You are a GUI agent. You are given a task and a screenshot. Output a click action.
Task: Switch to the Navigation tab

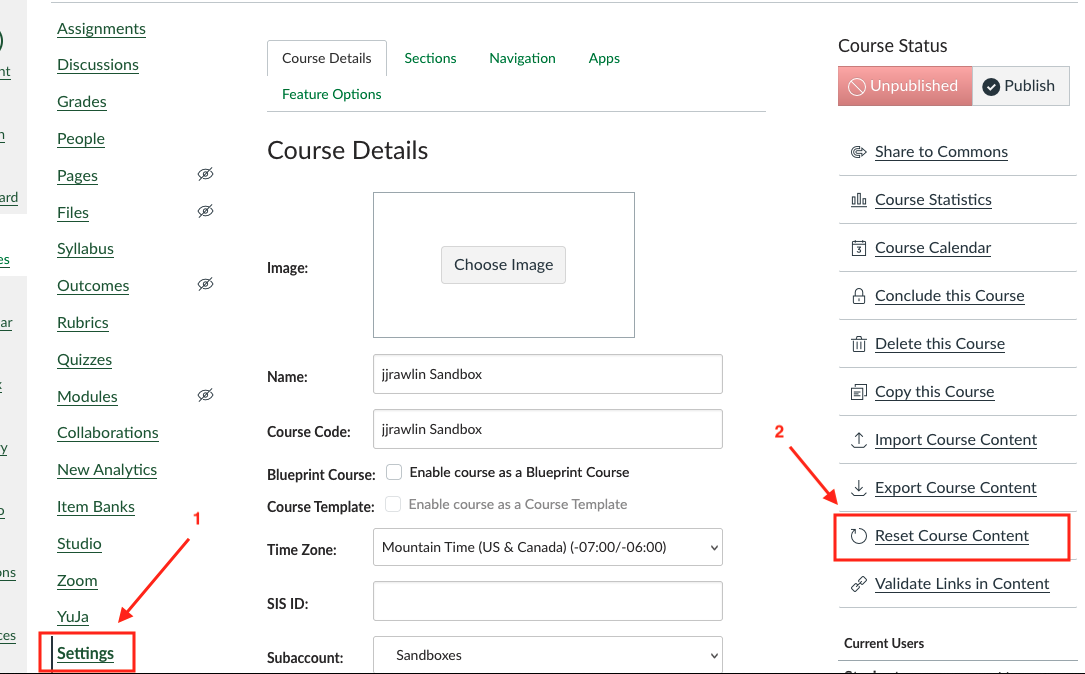[x=522, y=58]
